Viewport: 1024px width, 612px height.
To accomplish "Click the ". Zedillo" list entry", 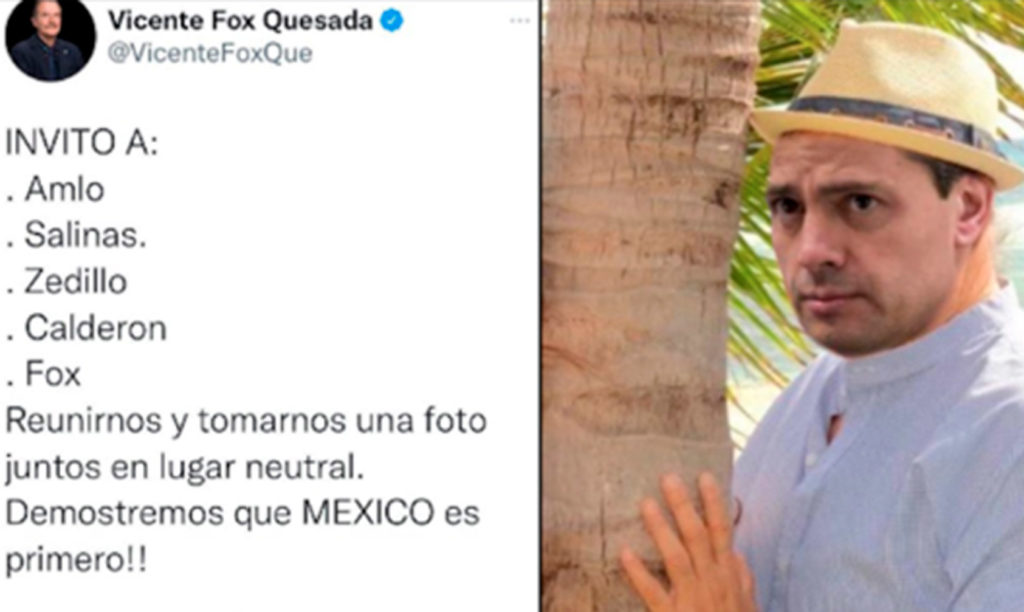I will coord(67,282).
